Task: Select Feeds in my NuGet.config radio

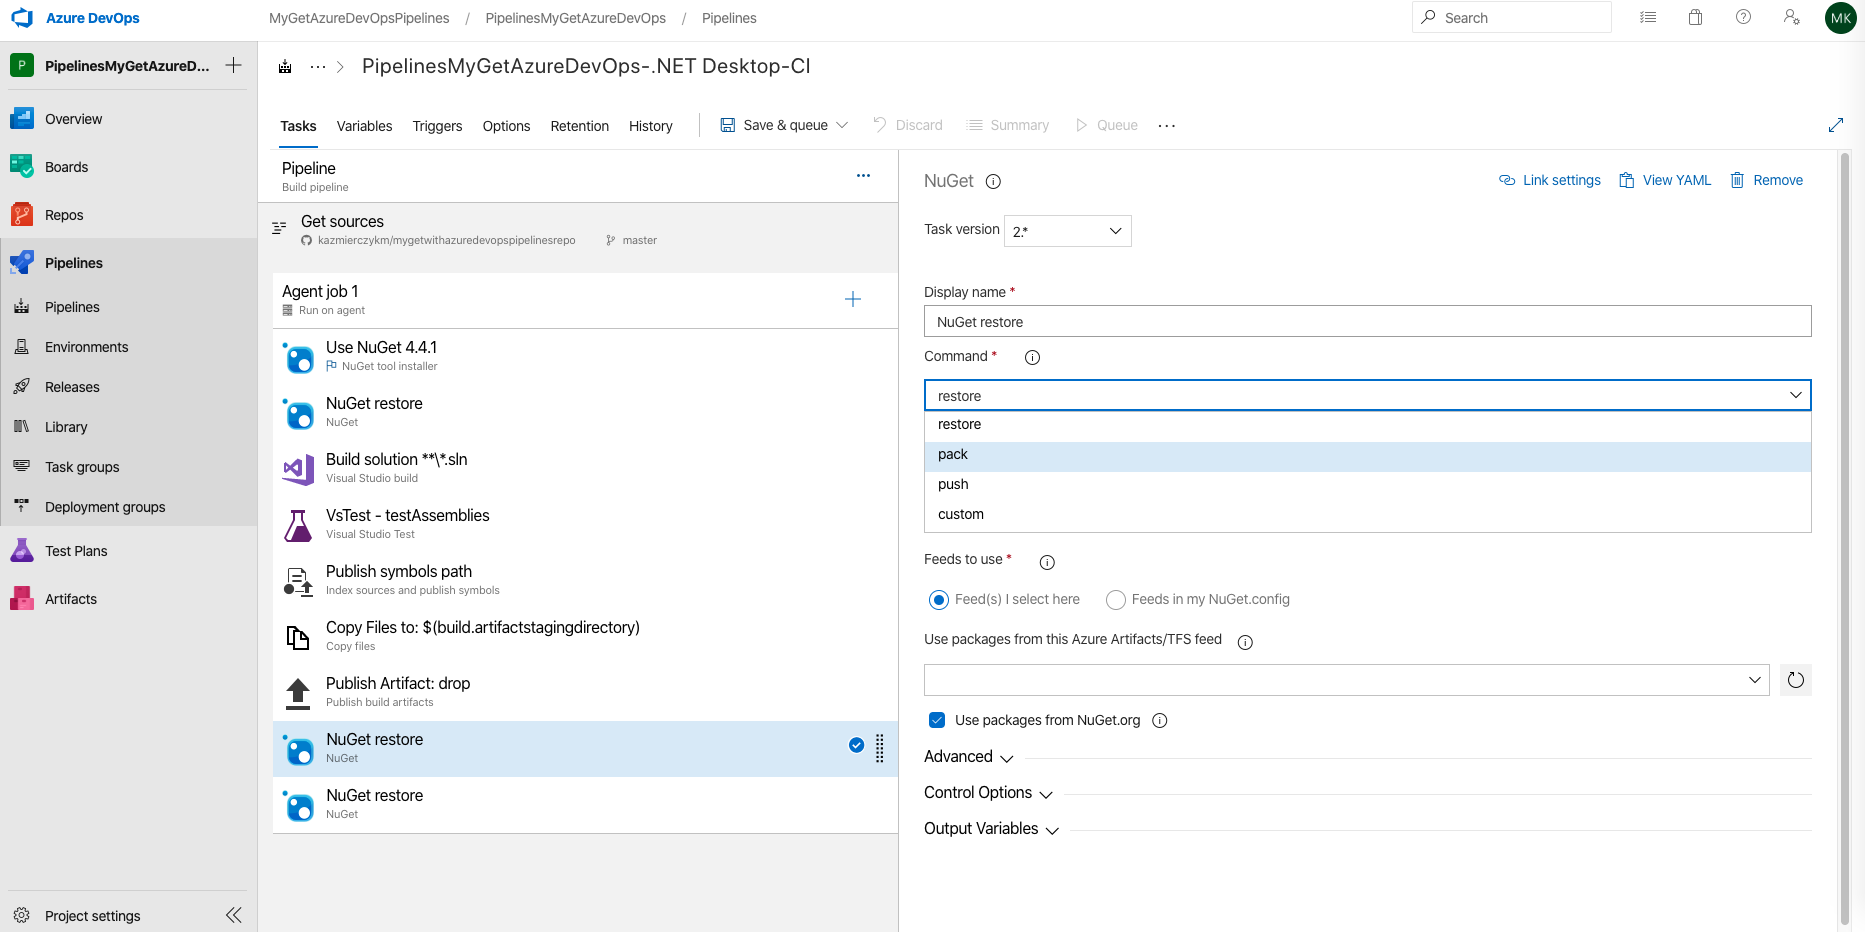Action: tap(1116, 600)
